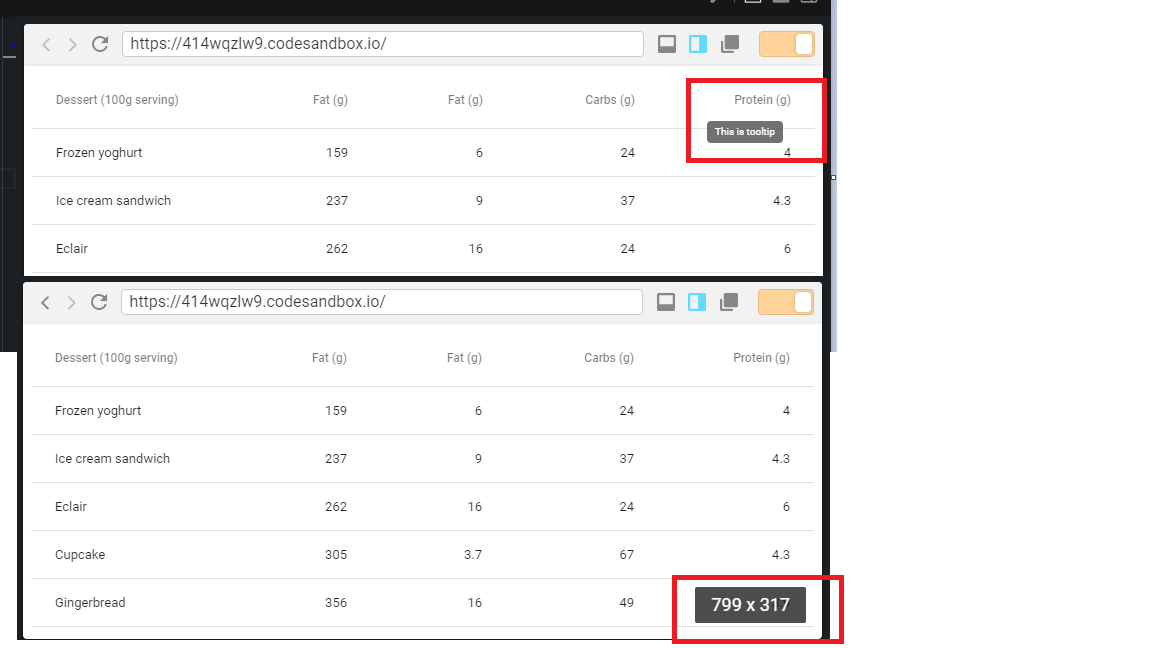Sort by the Protein (g) column header
This screenshot has width=1152, height=648.
[761, 100]
